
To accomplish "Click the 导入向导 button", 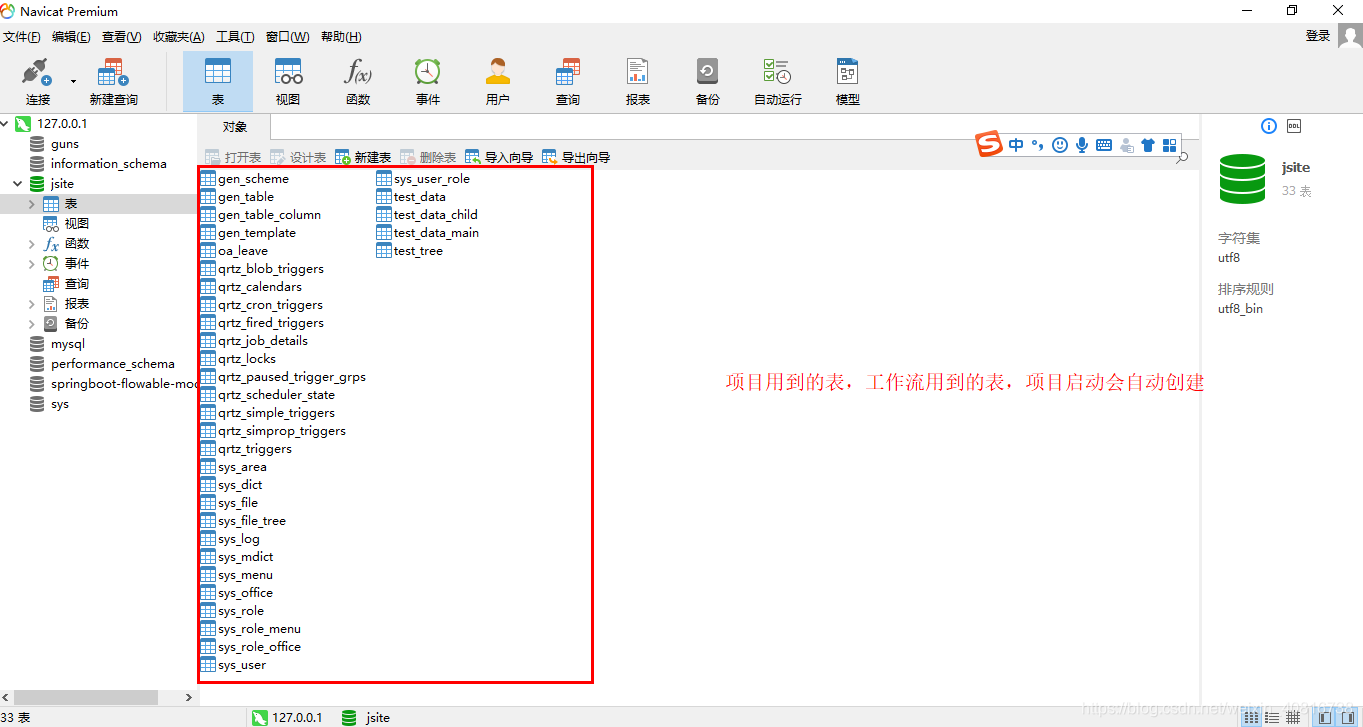I will point(499,157).
